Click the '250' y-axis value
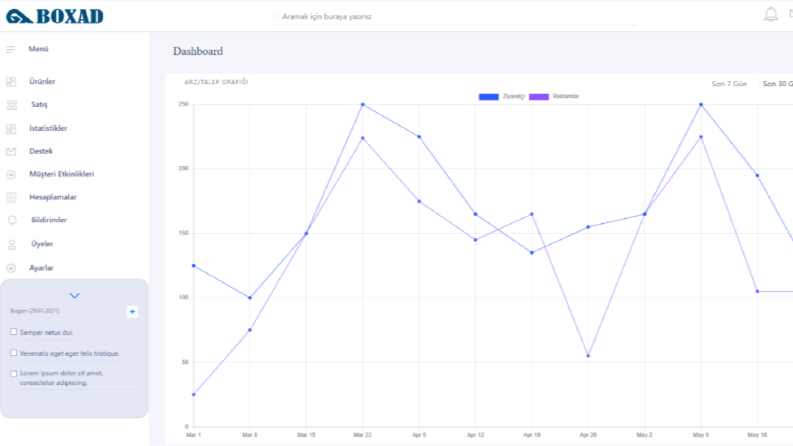 [183, 104]
